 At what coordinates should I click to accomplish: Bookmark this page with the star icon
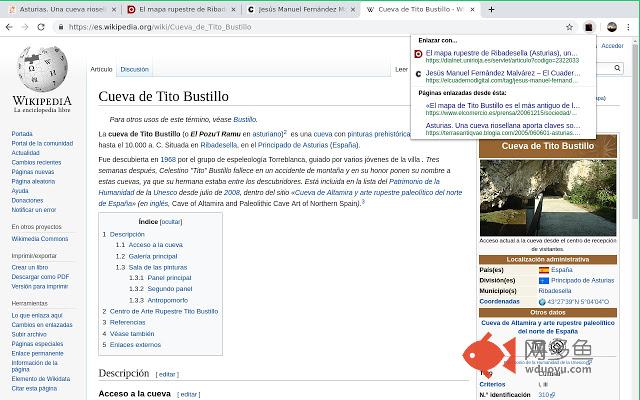click(569, 27)
